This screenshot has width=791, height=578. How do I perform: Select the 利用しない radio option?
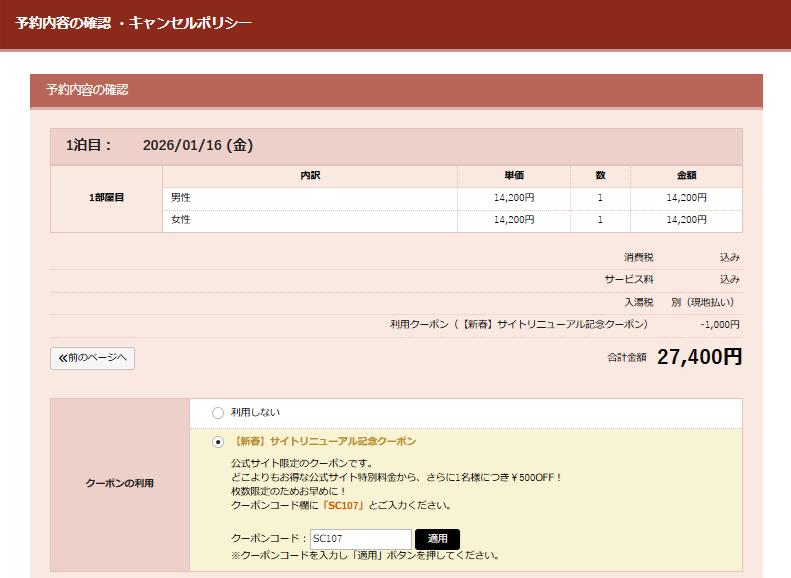[x=218, y=412]
